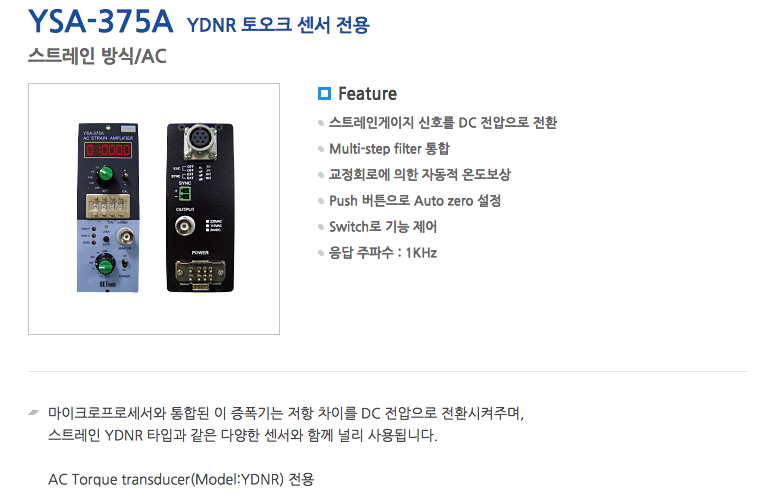This screenshot has height=503, width=770.
Task: Click the upper green ATT rotary knob
Action: tap(106, 174)
